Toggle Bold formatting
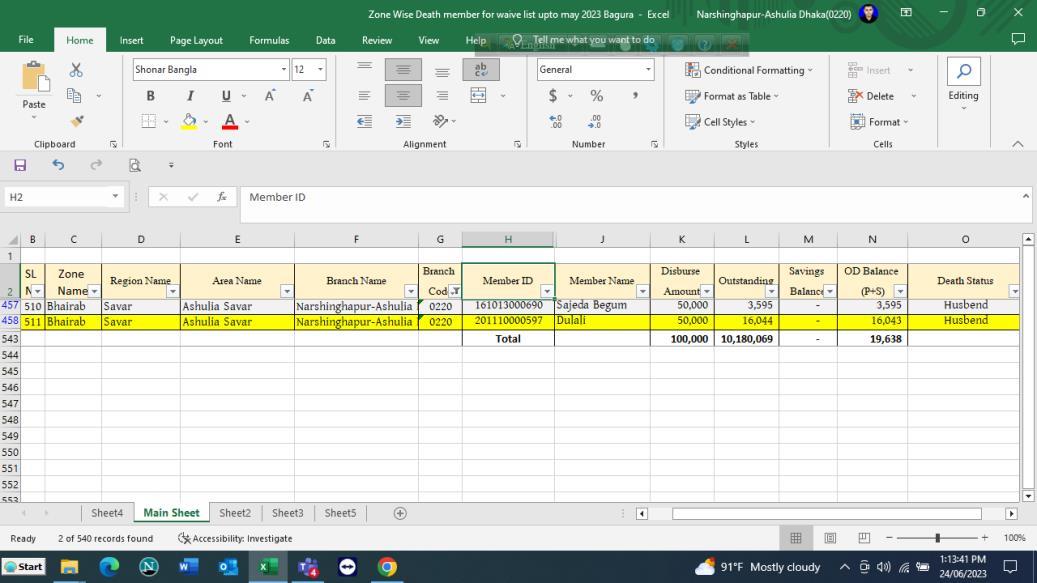This screenshot has width=1037, height=583. pos(150,96)
